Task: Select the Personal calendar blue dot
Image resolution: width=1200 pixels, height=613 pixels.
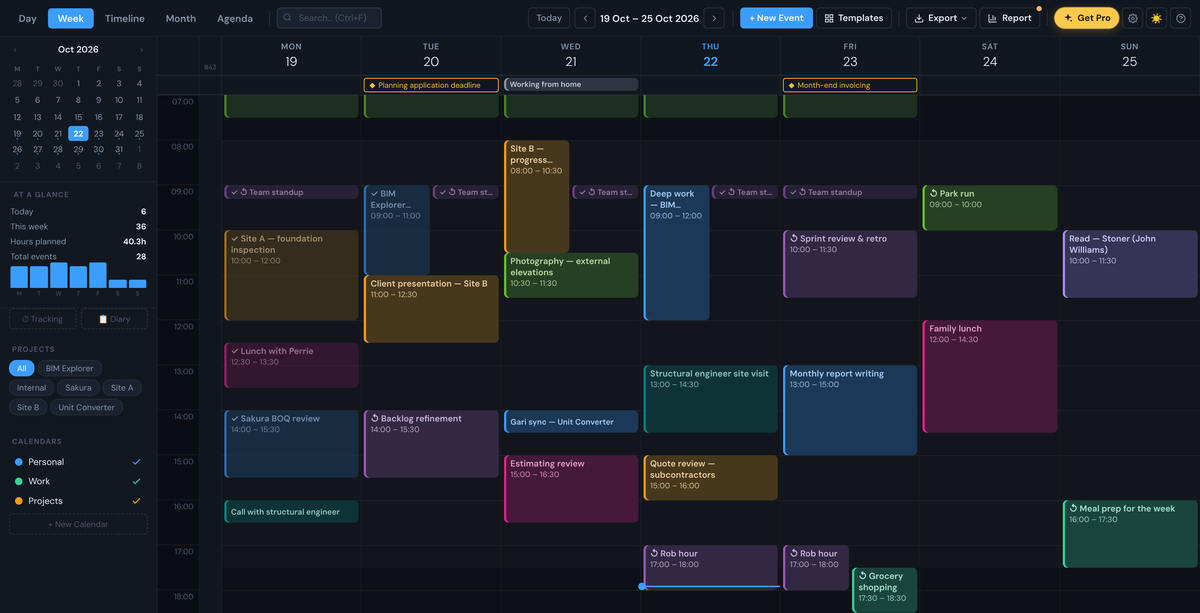Action: [x=19, y=462]
